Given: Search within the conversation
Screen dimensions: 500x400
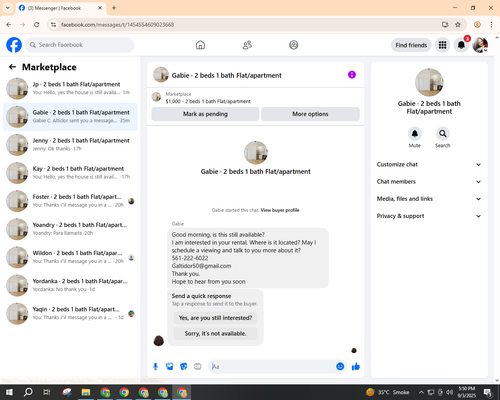Looking at the screenshot, I should pyautogui.click(x=443, y=134).
